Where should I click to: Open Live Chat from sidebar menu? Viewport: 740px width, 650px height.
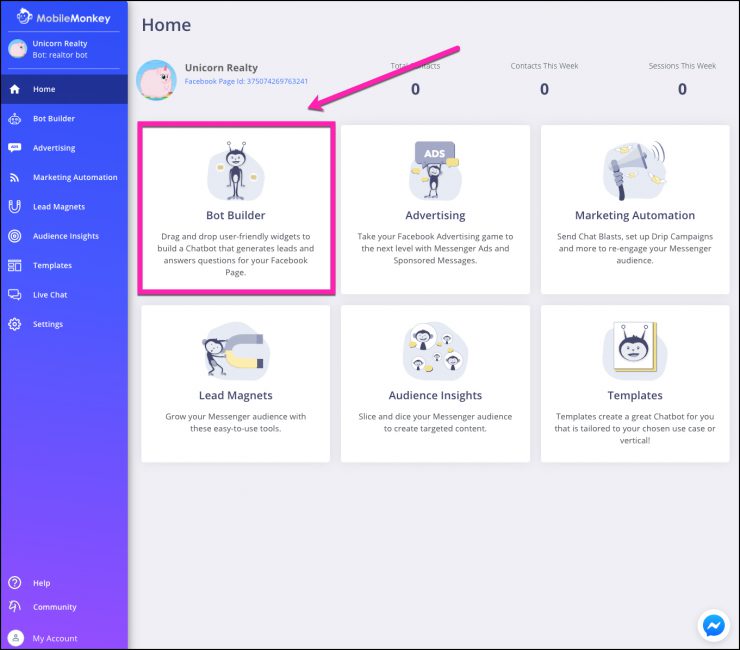[x=64, y=295]
